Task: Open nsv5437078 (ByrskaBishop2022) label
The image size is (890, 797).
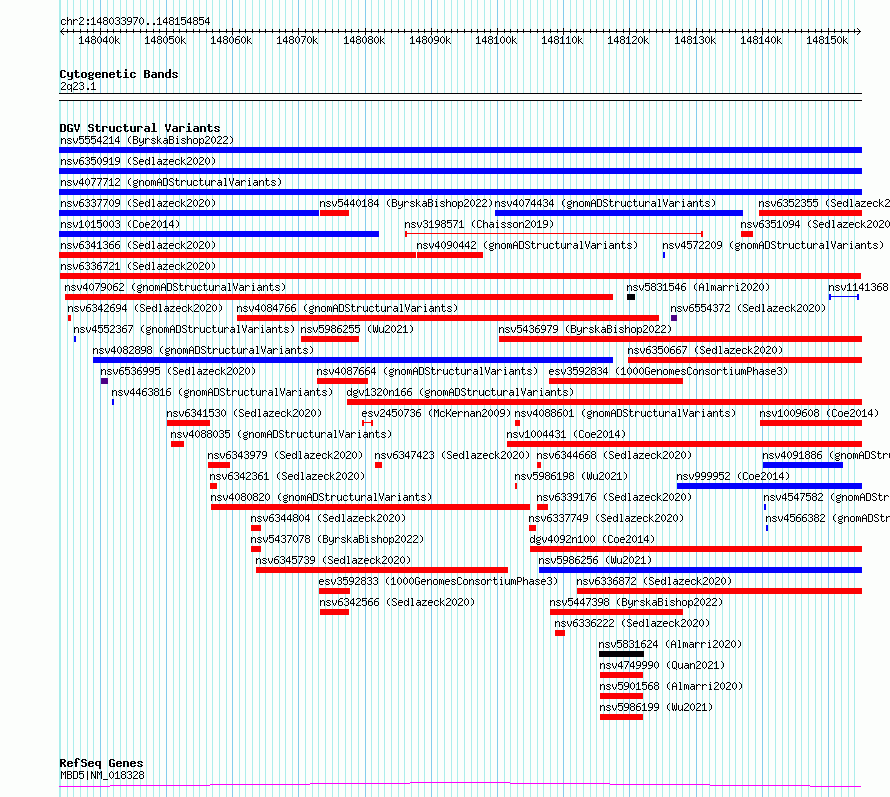Action: click(337, 539)
